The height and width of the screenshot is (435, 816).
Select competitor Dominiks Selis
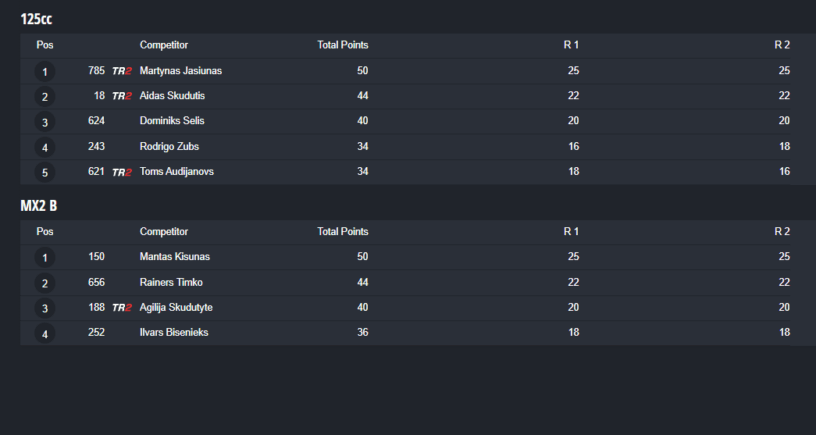172,121
